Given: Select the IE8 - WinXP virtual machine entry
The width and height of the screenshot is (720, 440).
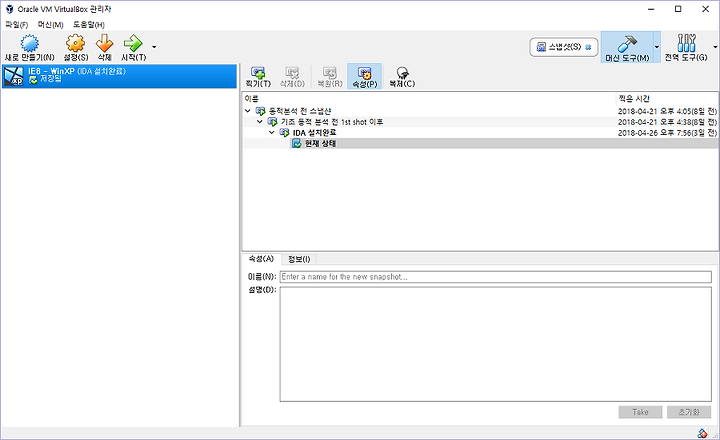Looking at the screenshot, I should click(119, 76).
